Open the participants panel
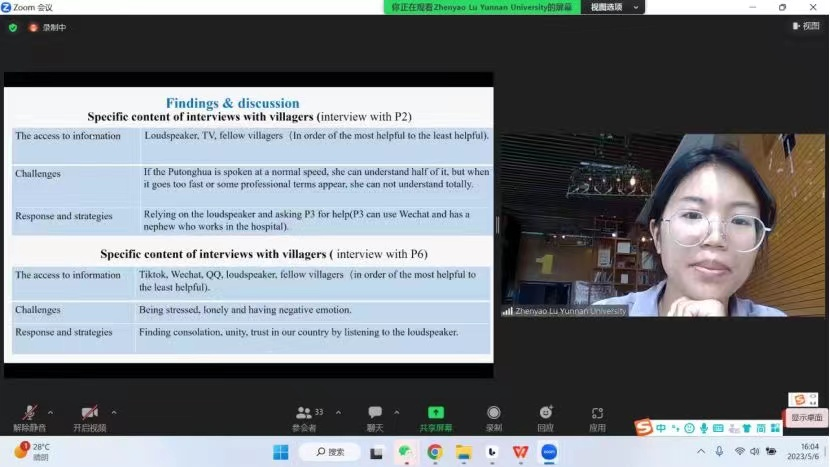The width and height of the screenshot is (830, 467). tap(304, 416)
